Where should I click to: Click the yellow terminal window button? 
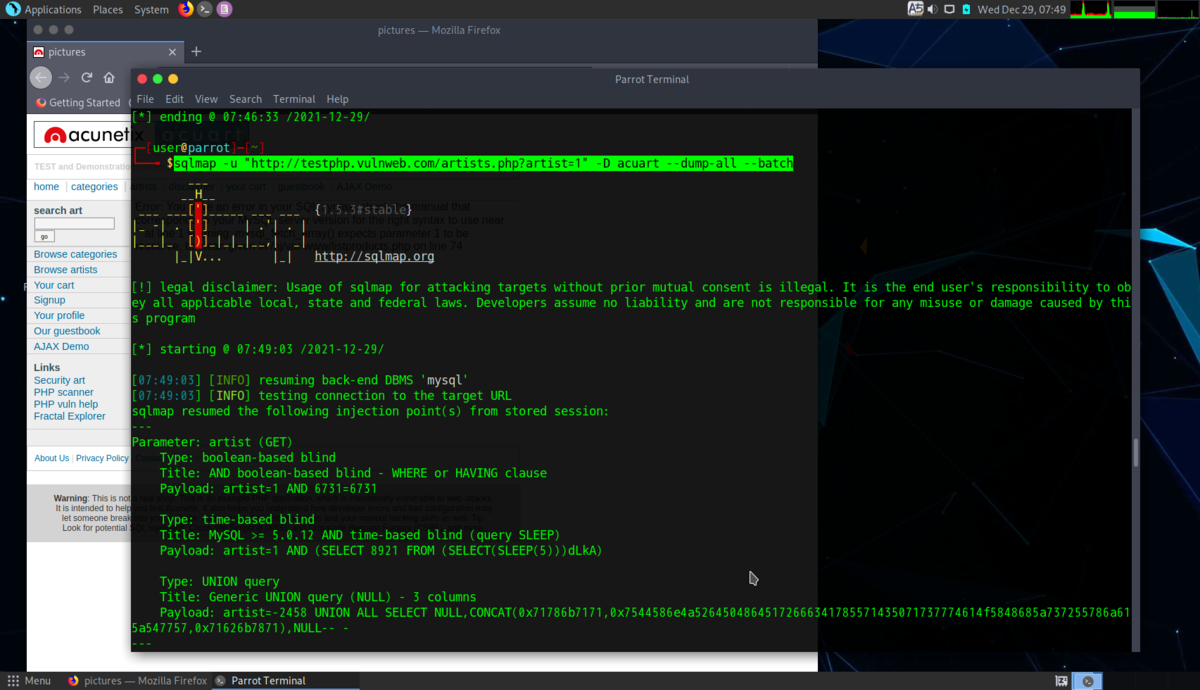tap(172, 79)
